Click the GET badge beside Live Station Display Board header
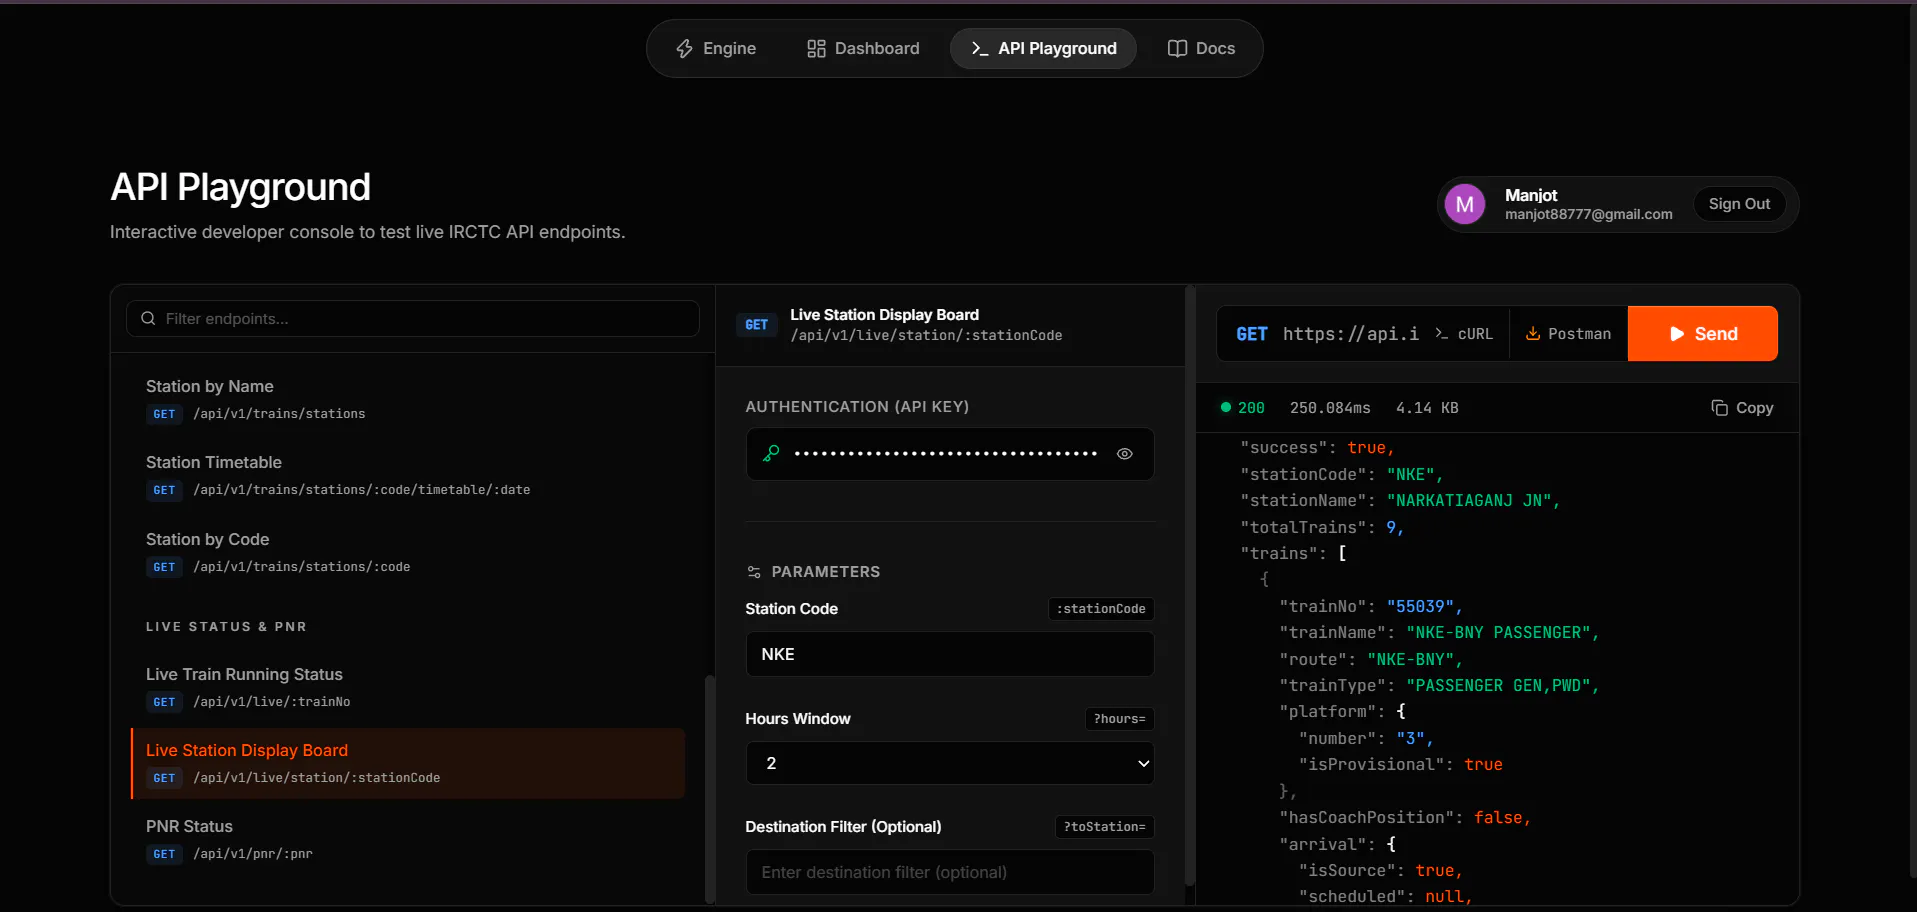 pos(756,325)
